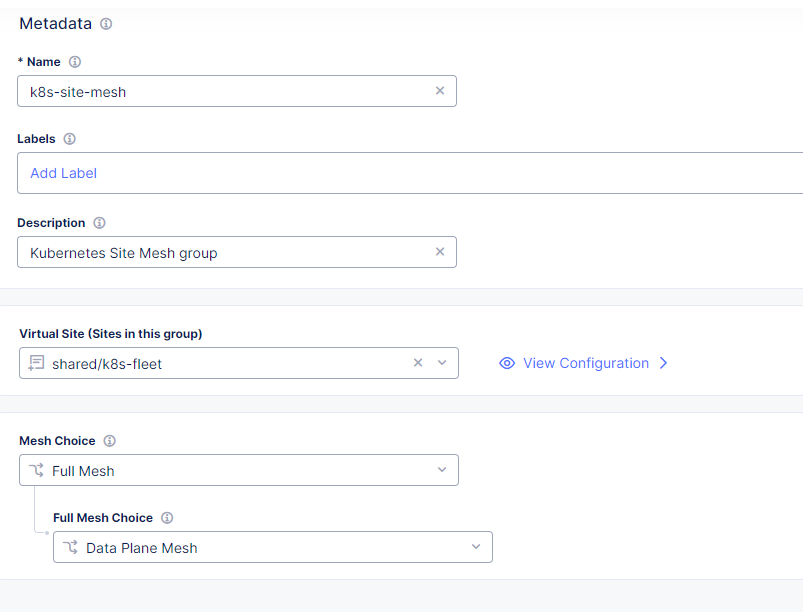Expand the Full Mesh Choice dropdown
This screenshot has height=612, width=803.
pos(476,547)
